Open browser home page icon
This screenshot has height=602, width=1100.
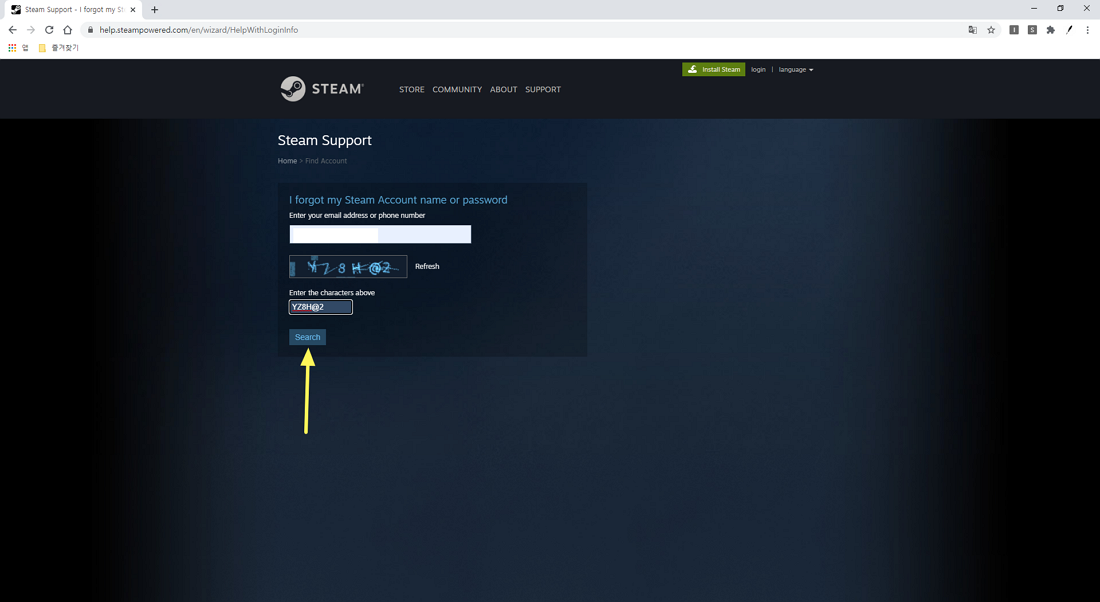(67, 29)
